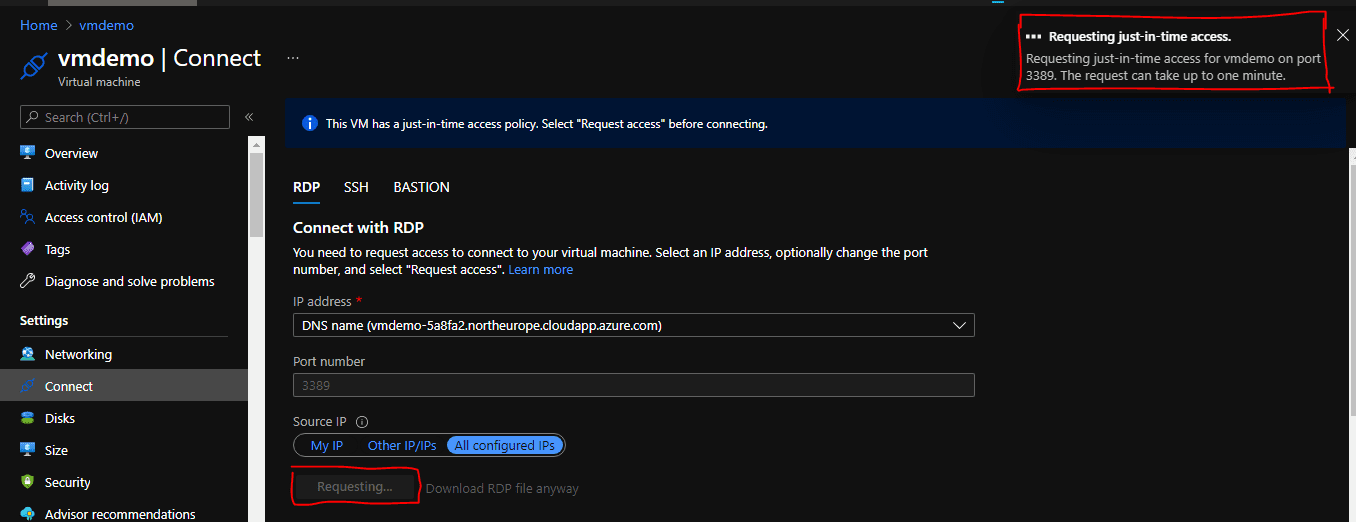The image size is (1356, 522).
Task: Click the Access control people icon
Action: pos(28,217)
